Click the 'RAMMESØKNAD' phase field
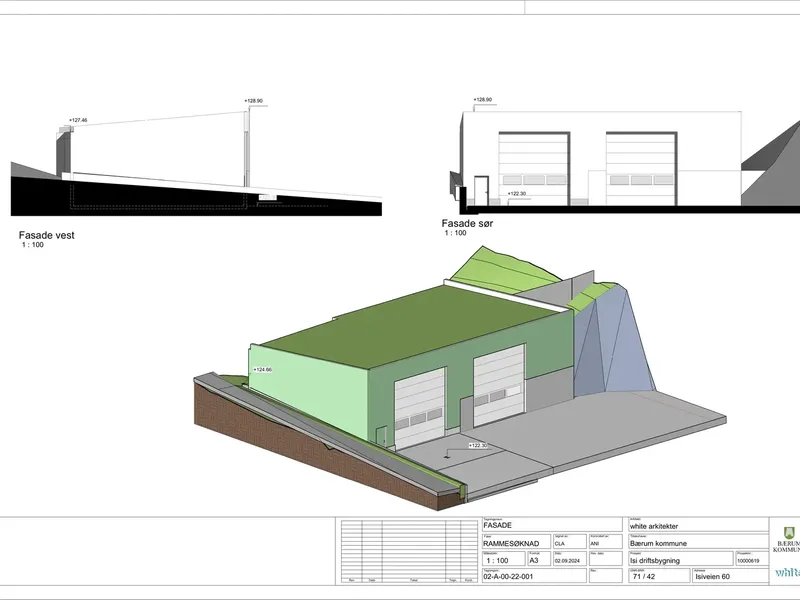This screenshot has height=600, width=800. (516, 542)
